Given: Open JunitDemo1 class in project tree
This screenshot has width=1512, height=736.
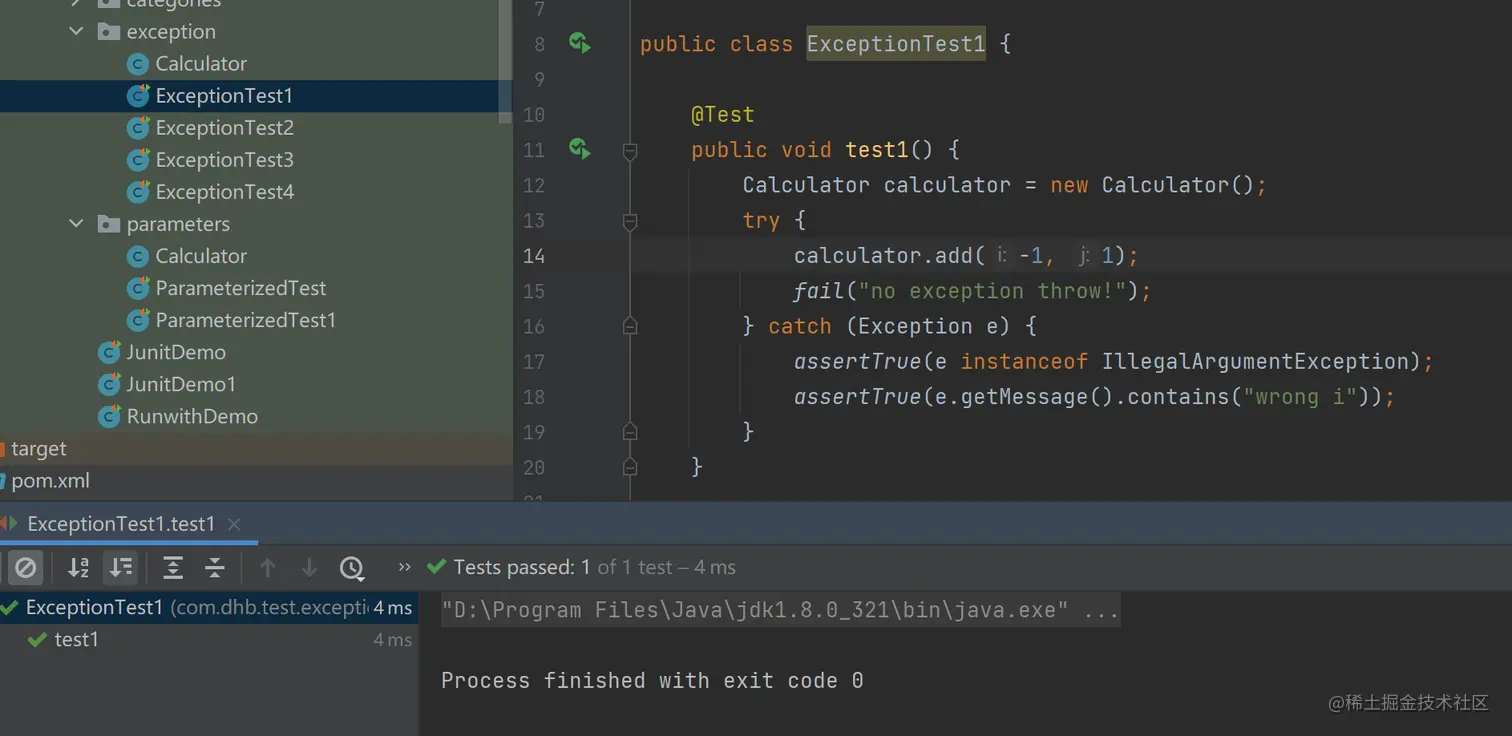Looking at the screenshot, I should pyautogui.click(x=181, y=384).
